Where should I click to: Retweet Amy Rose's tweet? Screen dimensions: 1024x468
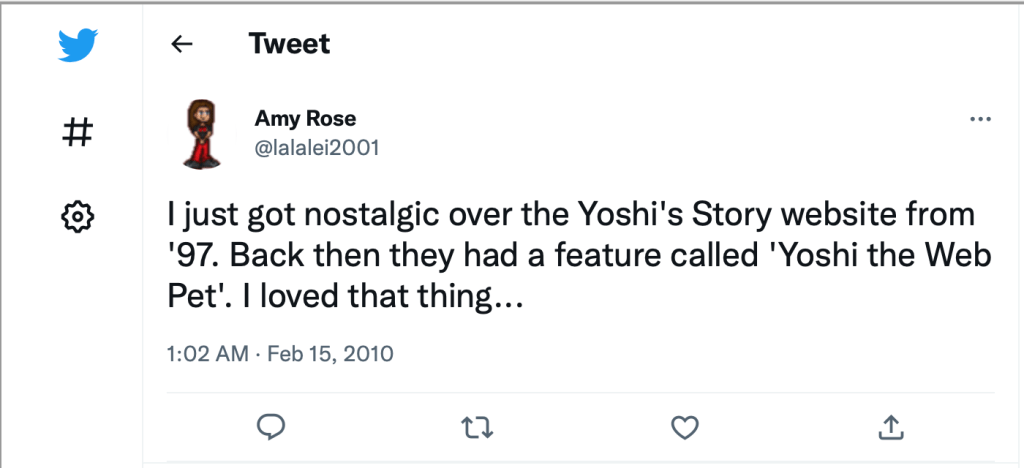478,428
